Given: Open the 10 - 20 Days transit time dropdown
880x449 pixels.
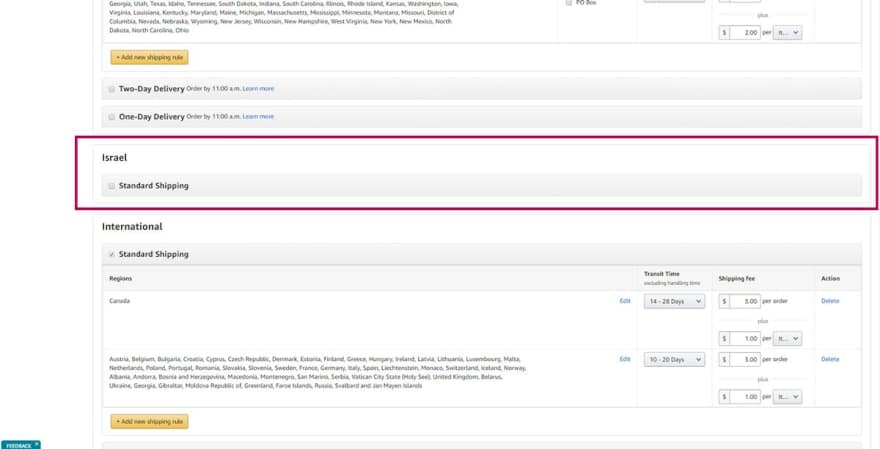Looking at the screenshot, I should coord(674,359).
